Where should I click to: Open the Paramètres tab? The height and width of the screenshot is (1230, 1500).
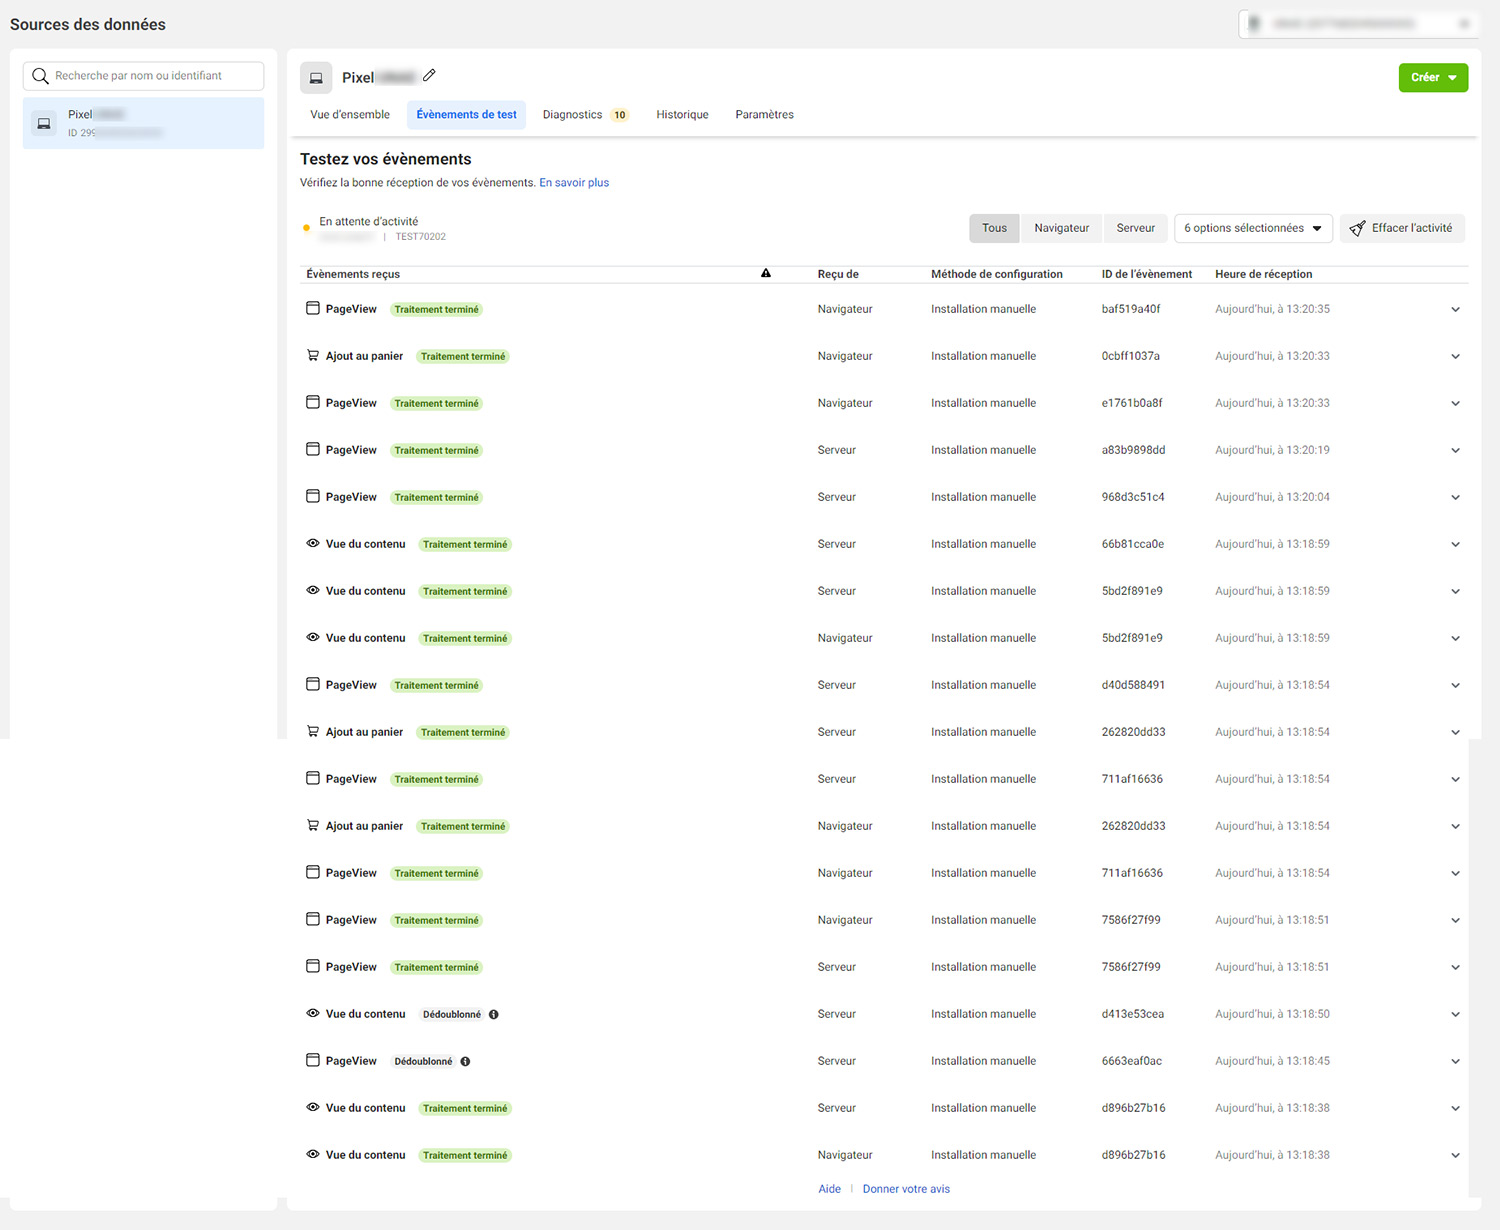click(x=764, y=115)
